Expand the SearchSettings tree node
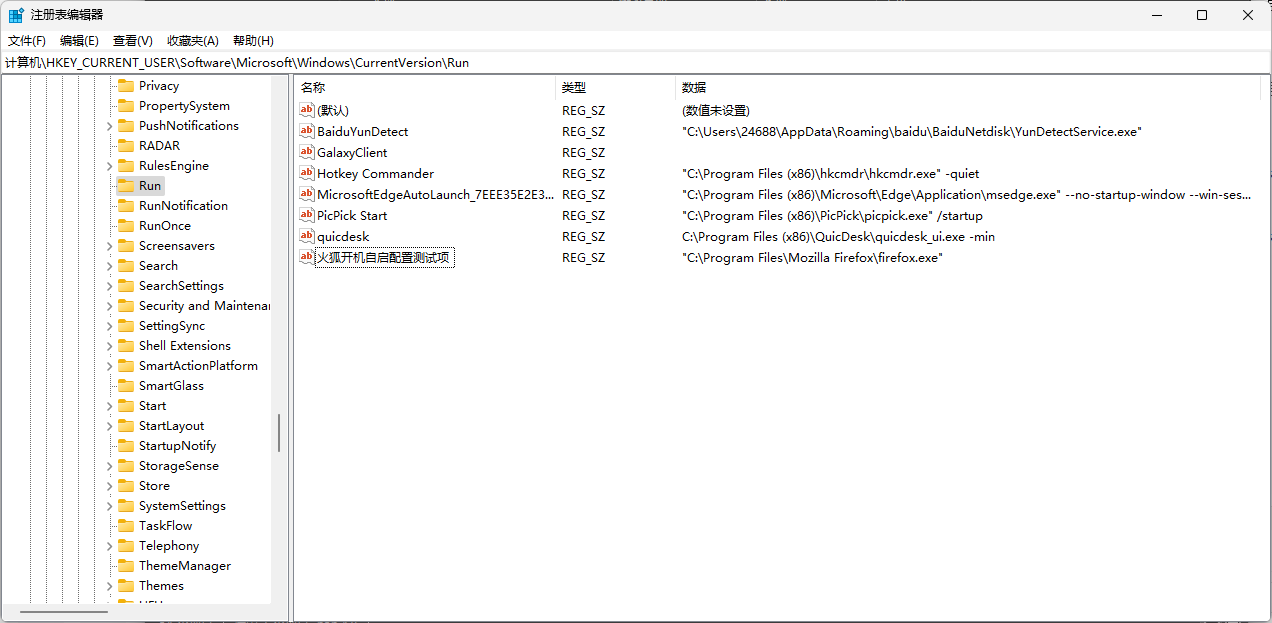Screen dimensions: 1272x623 pos(109,286)
